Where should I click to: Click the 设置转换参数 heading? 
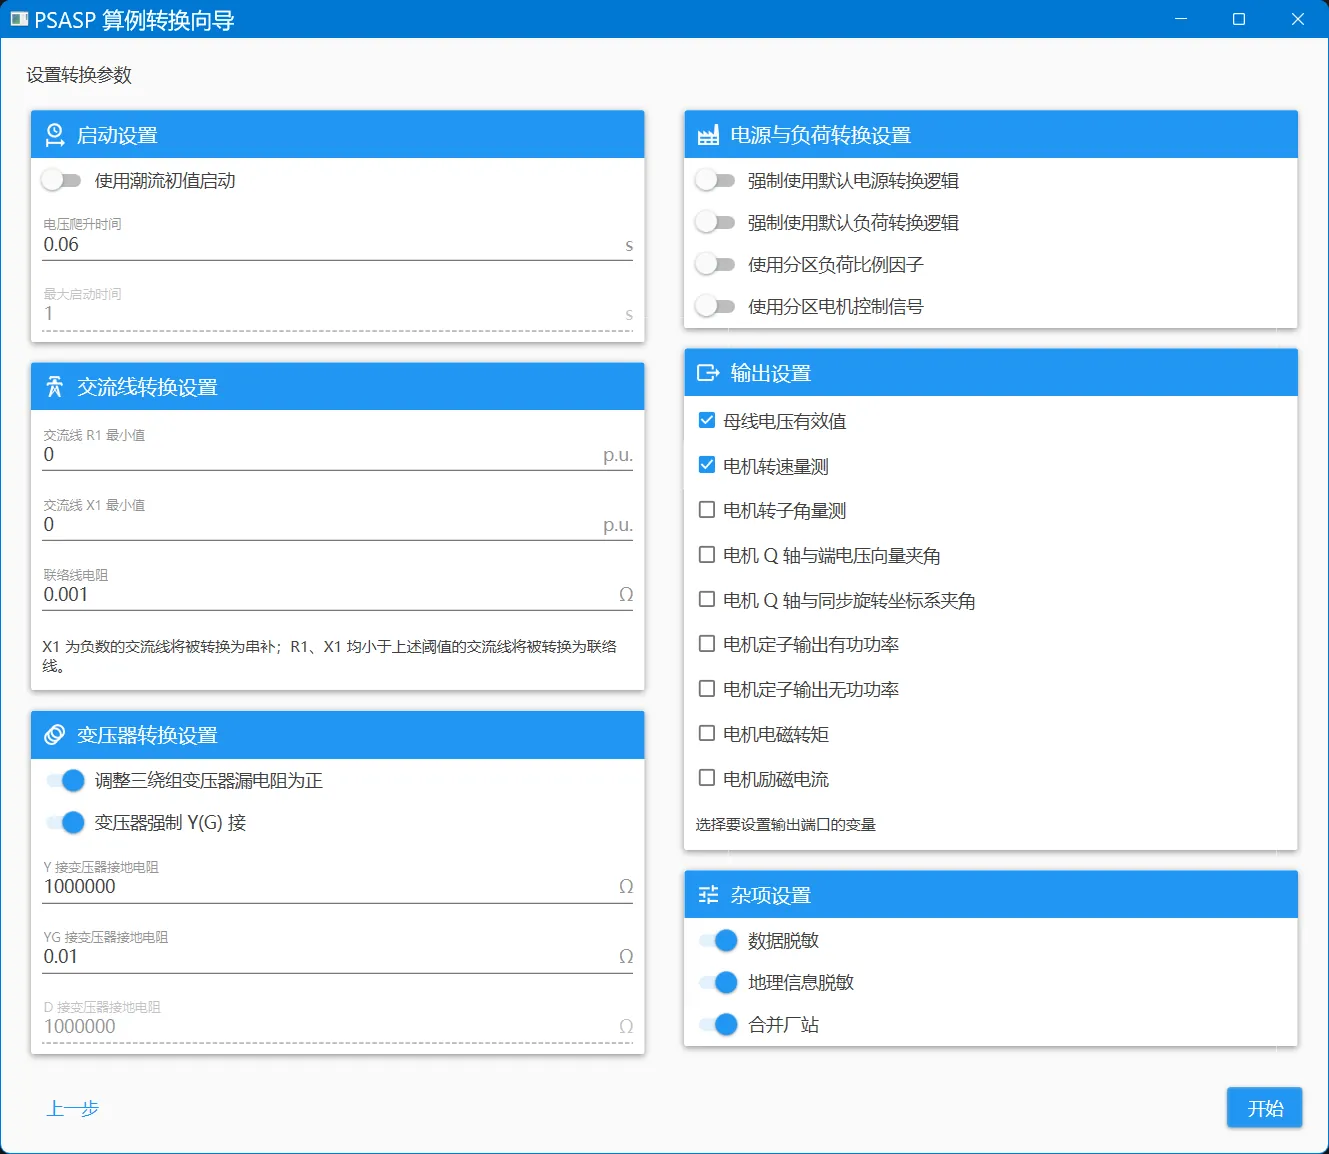[x=79, y=75]
